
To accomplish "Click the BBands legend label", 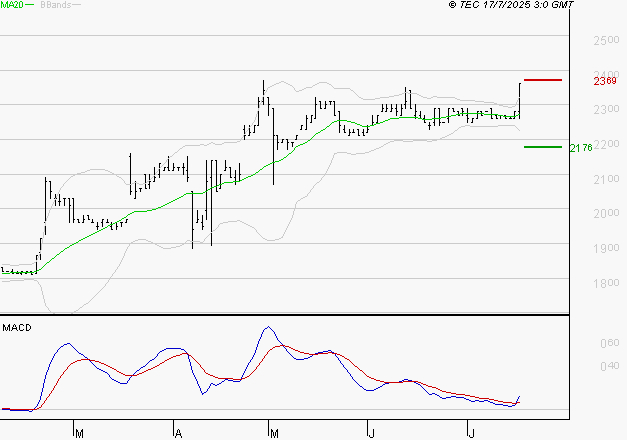I will coord(56,5).
